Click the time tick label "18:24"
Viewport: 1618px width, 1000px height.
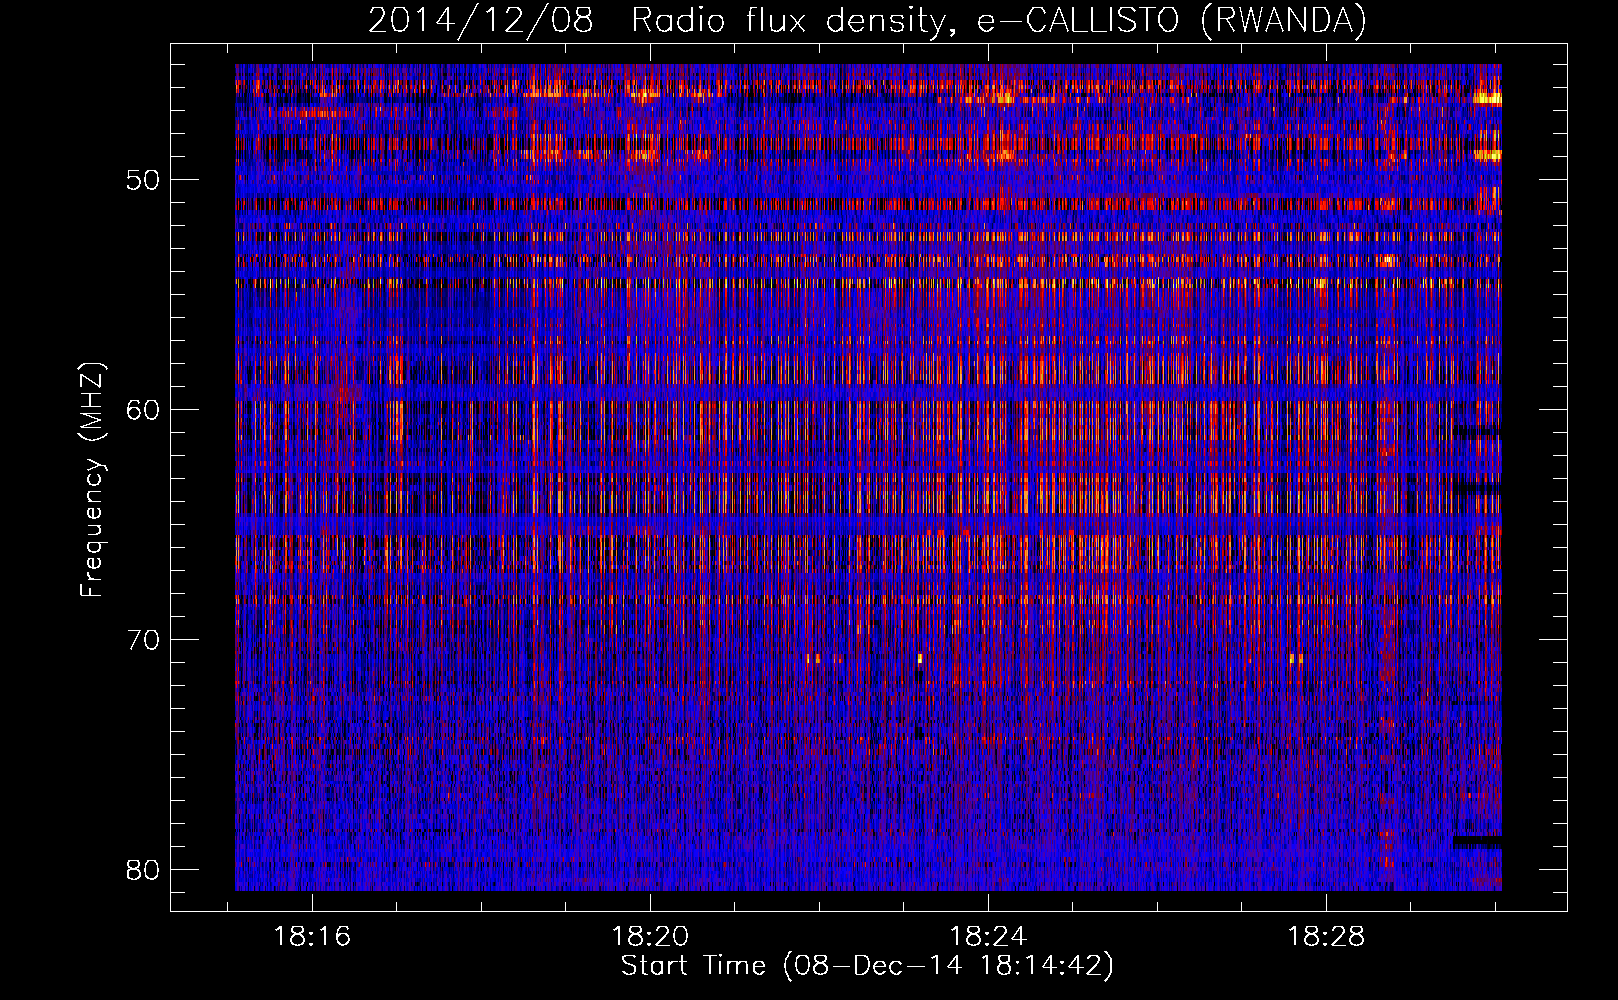point(988,937)
